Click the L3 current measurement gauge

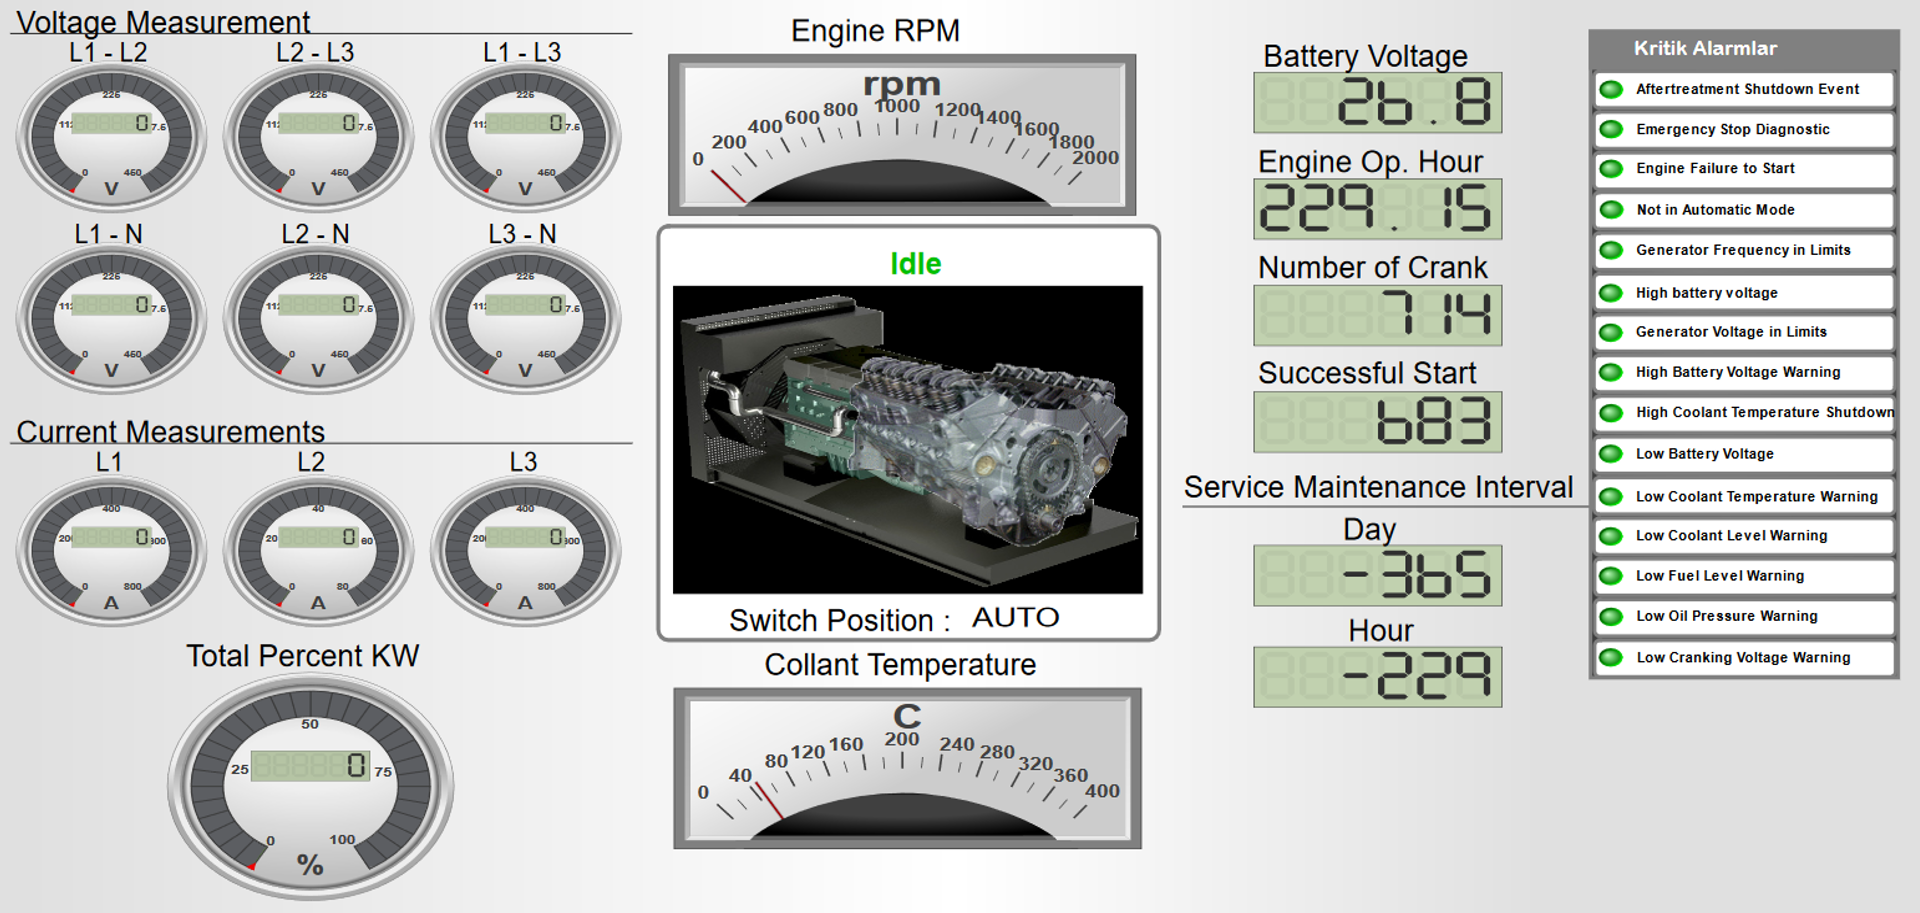click(525, 550)
